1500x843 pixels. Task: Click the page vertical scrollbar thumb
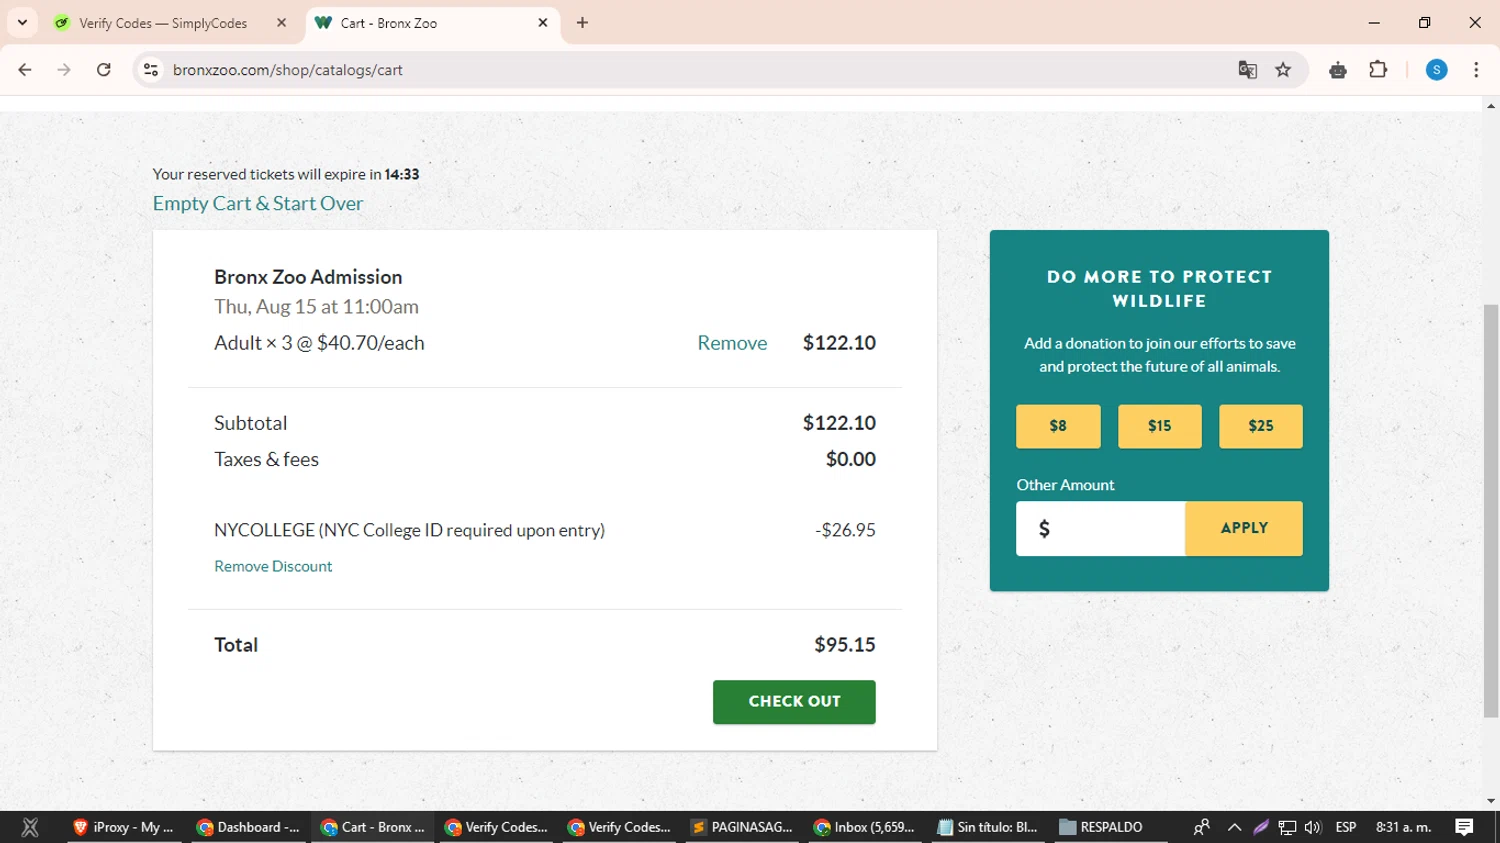tap(1491, 510)
